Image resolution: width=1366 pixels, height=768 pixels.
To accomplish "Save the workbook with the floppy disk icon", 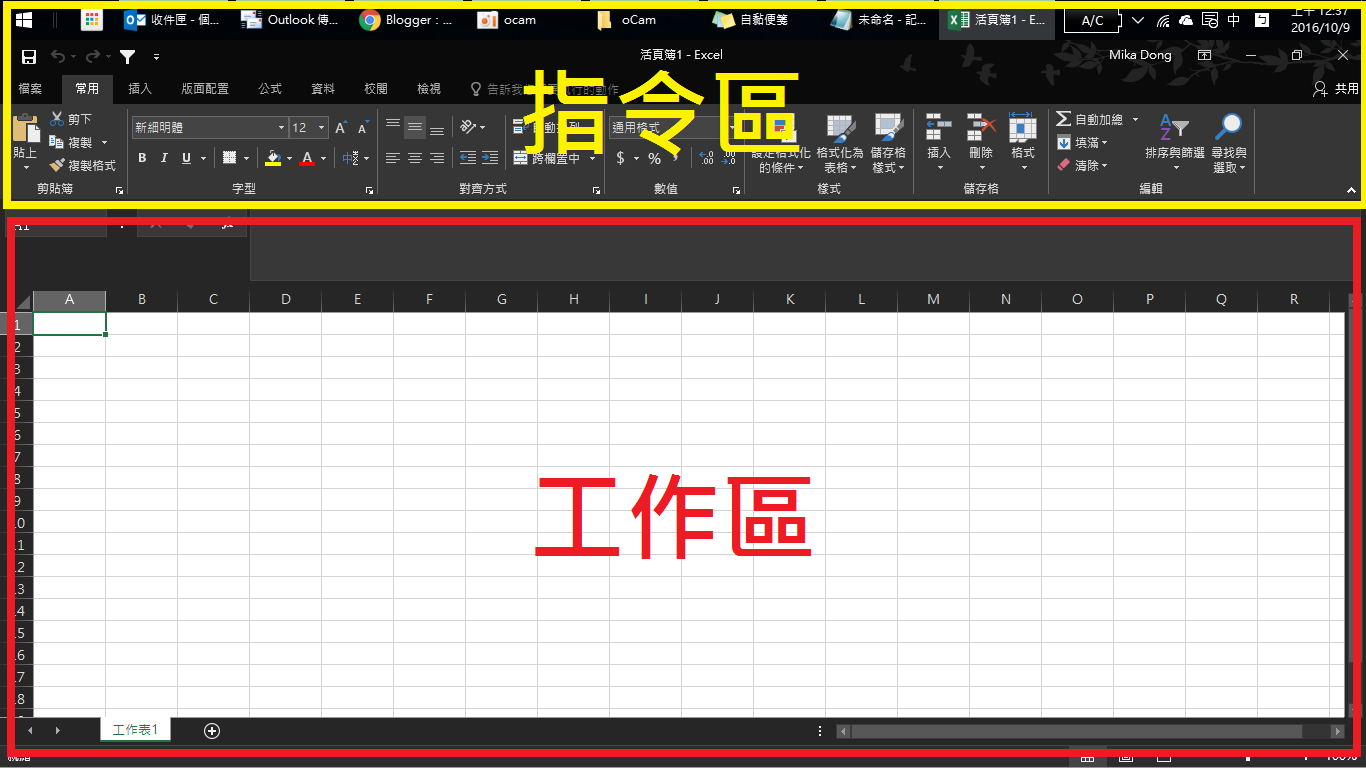I will coord(29,57).
